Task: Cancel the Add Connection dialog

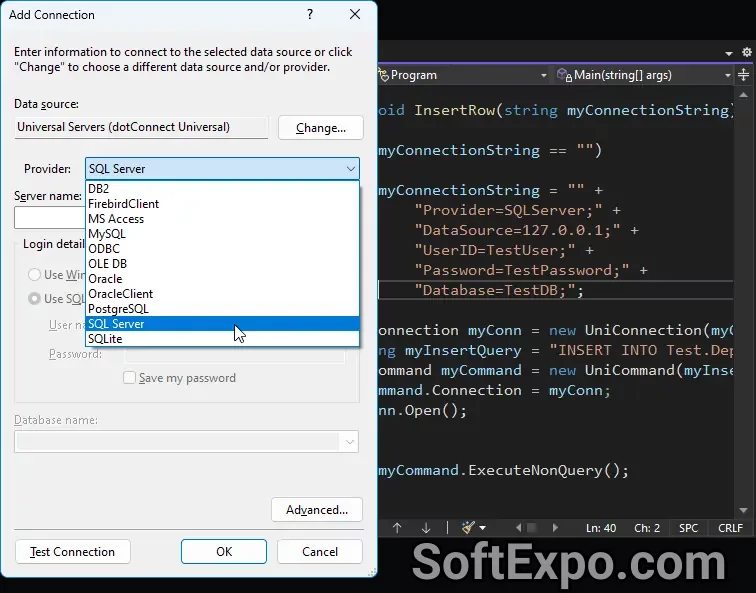Action: pos(320,552)
